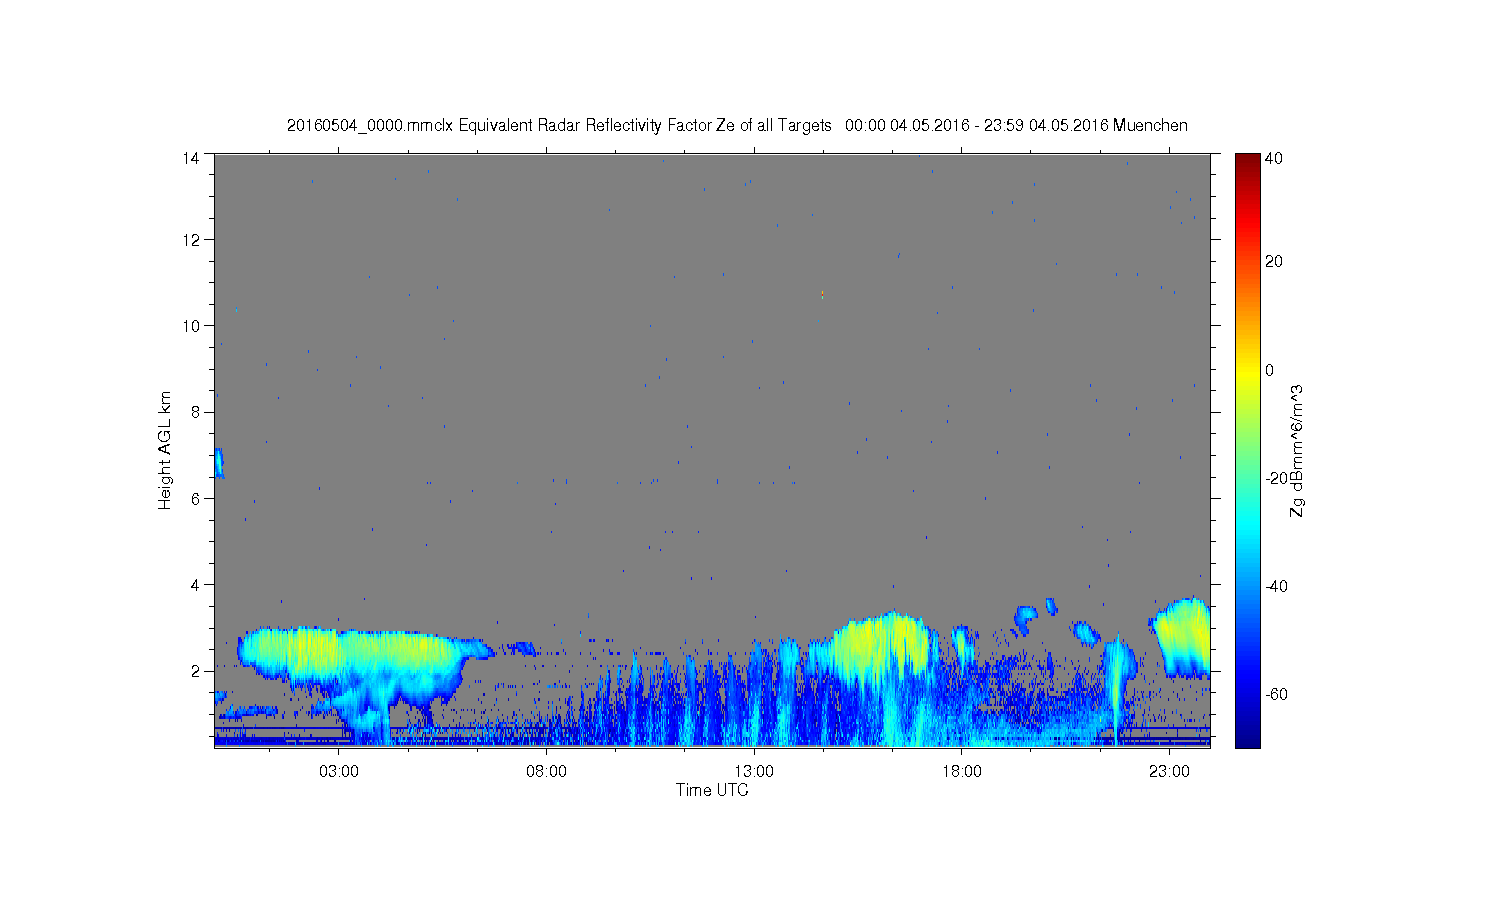Click the '08:00' time tick label

click(546, 771)
